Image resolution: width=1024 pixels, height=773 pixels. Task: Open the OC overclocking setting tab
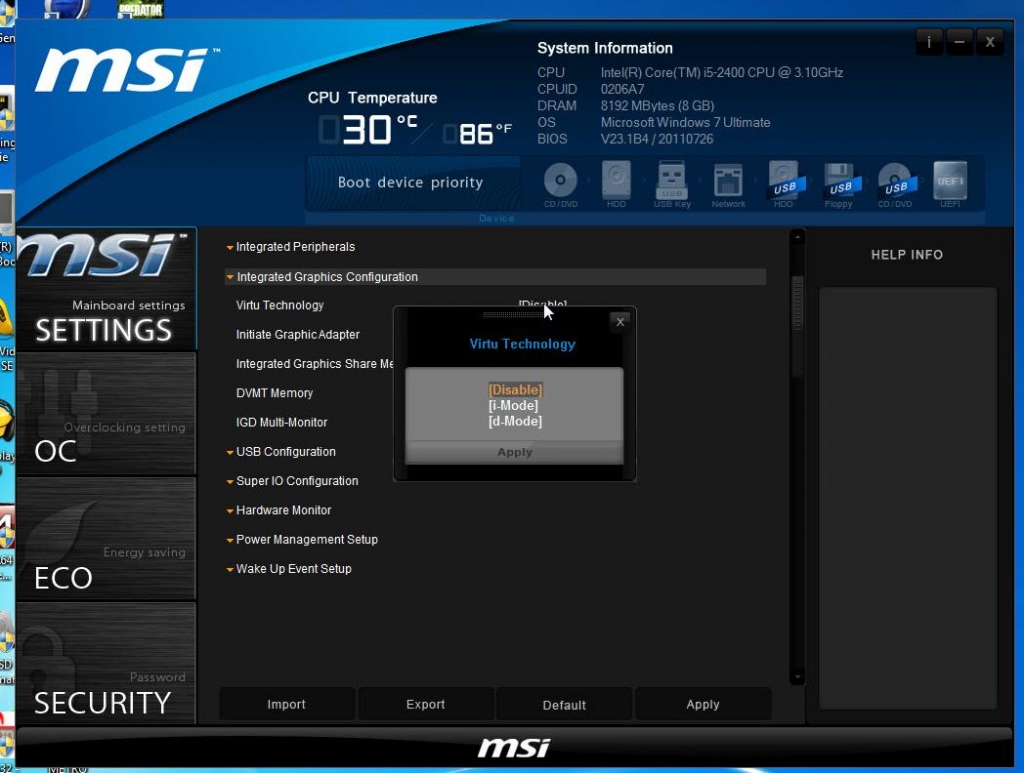(x=106, y=413)
